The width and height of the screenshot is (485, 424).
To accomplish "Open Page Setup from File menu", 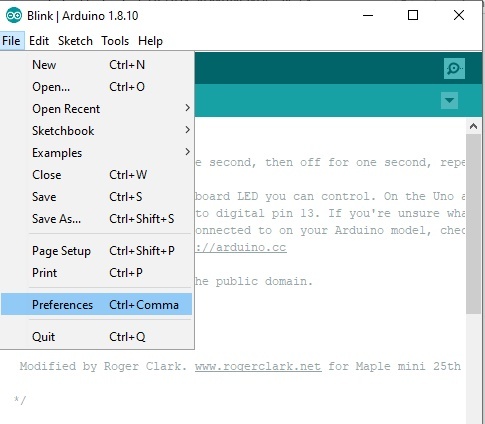I will [x=97, y=251].
